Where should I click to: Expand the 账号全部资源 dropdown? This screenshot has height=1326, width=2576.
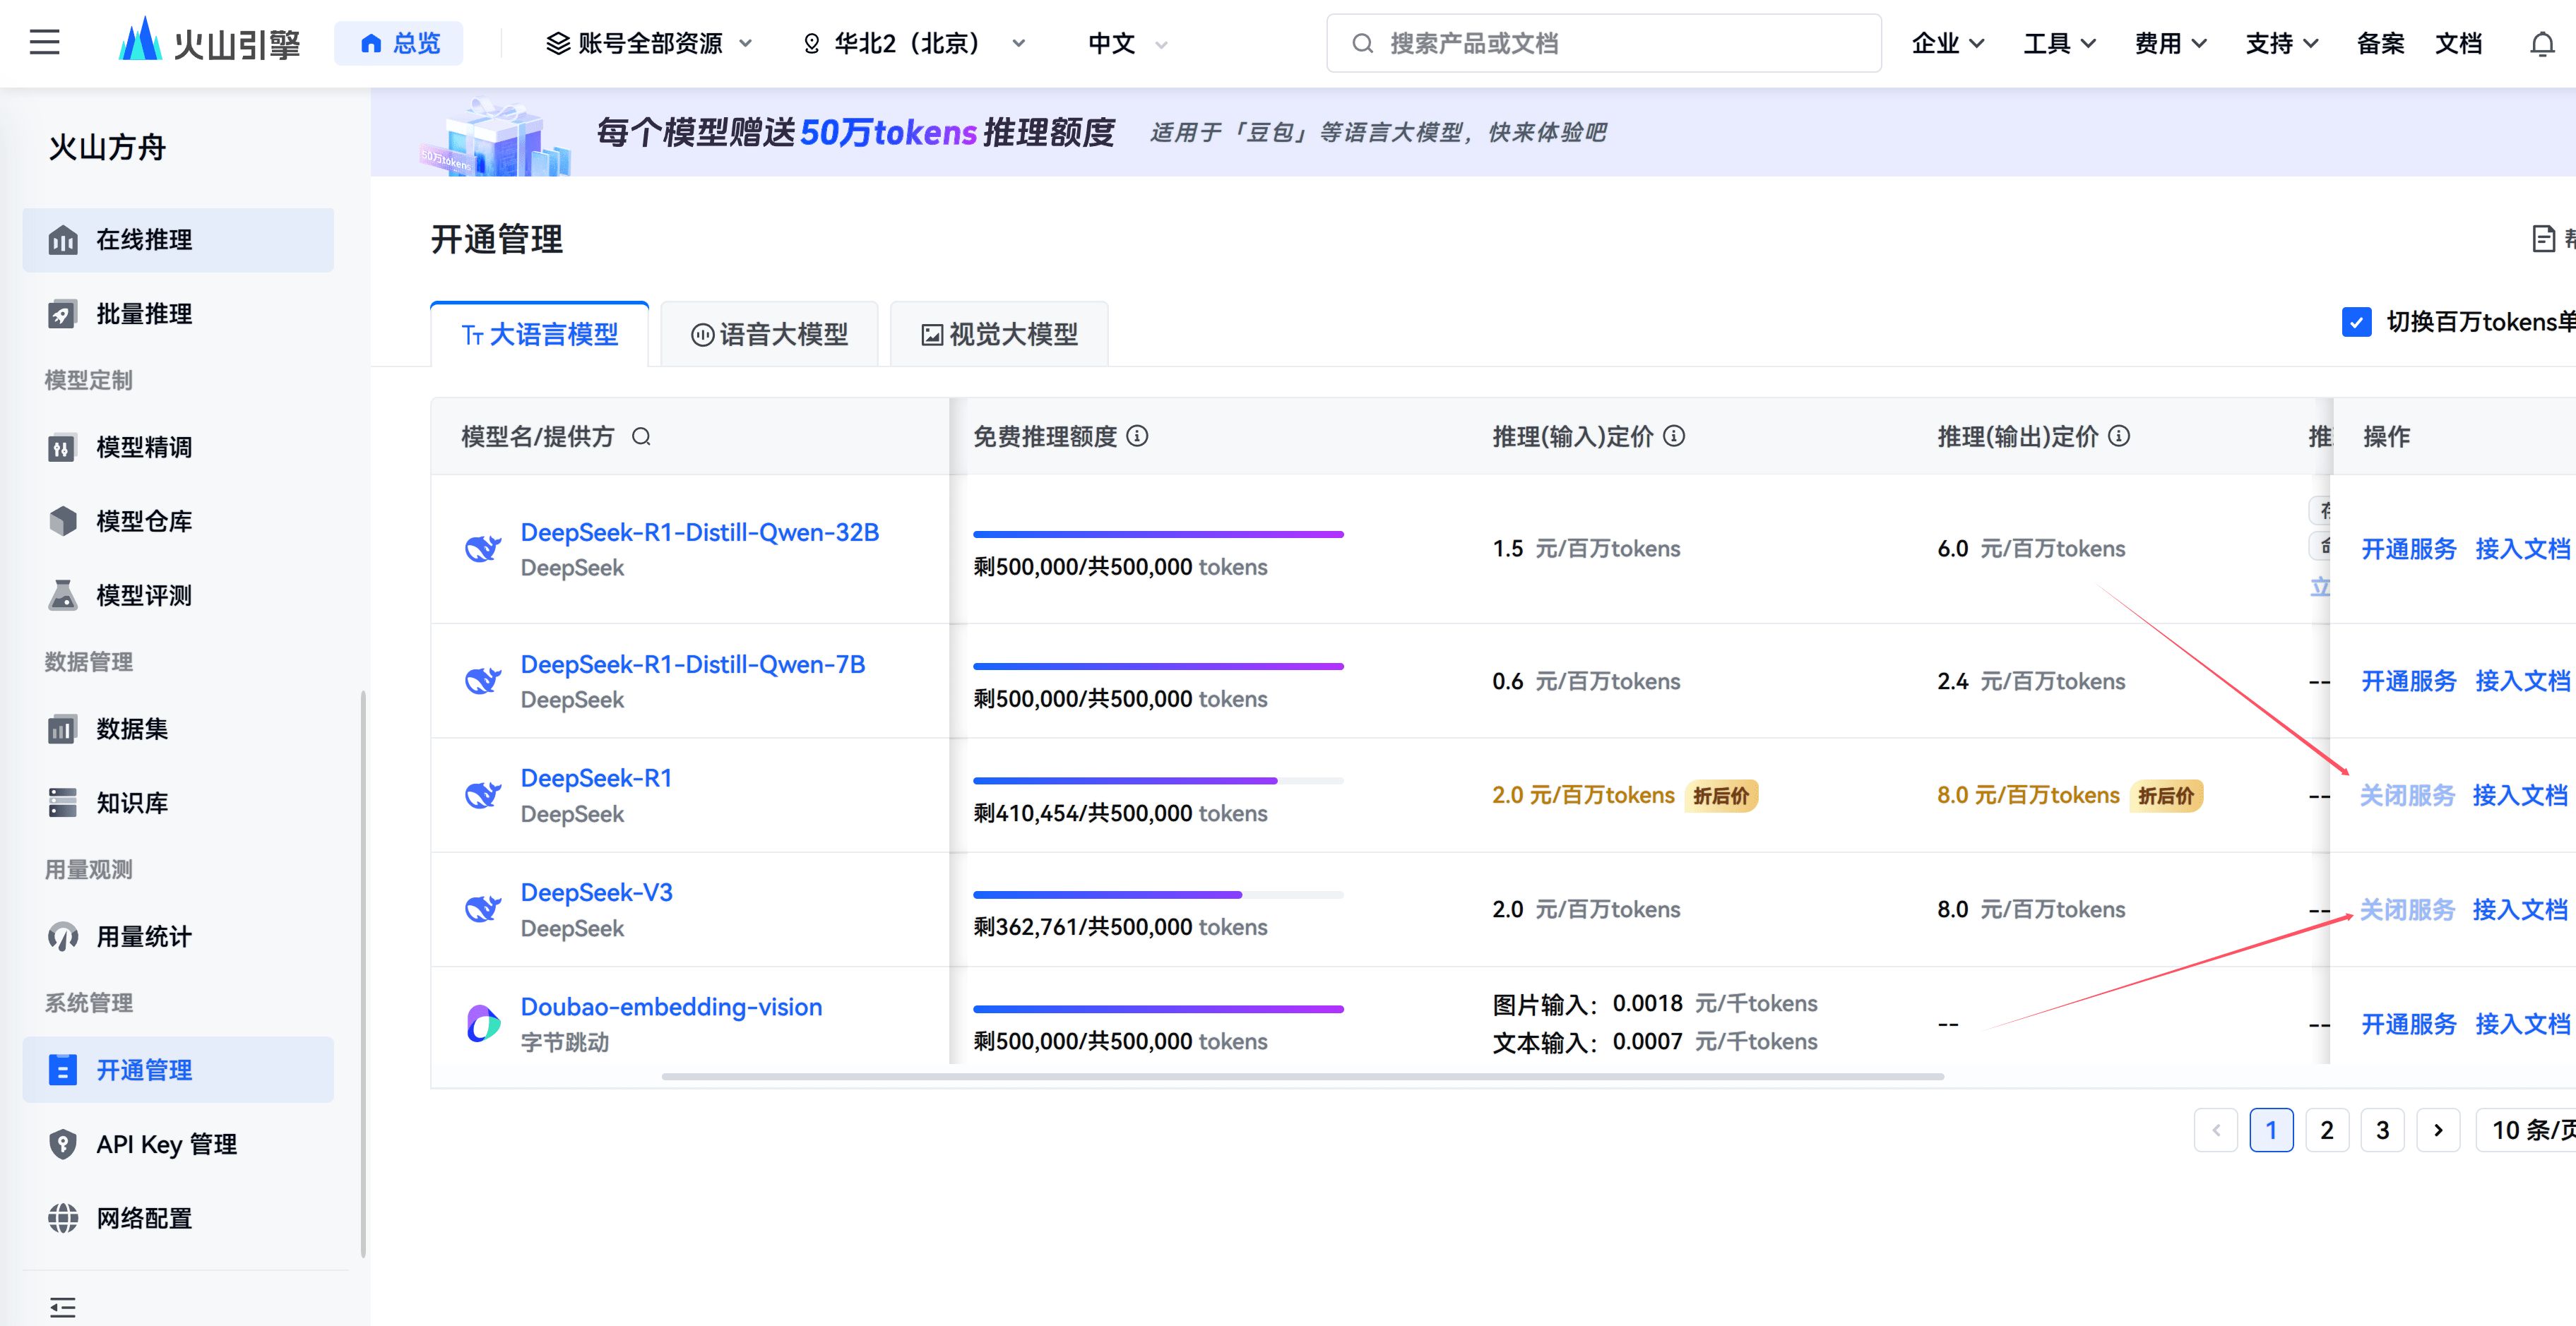point(648,43)
